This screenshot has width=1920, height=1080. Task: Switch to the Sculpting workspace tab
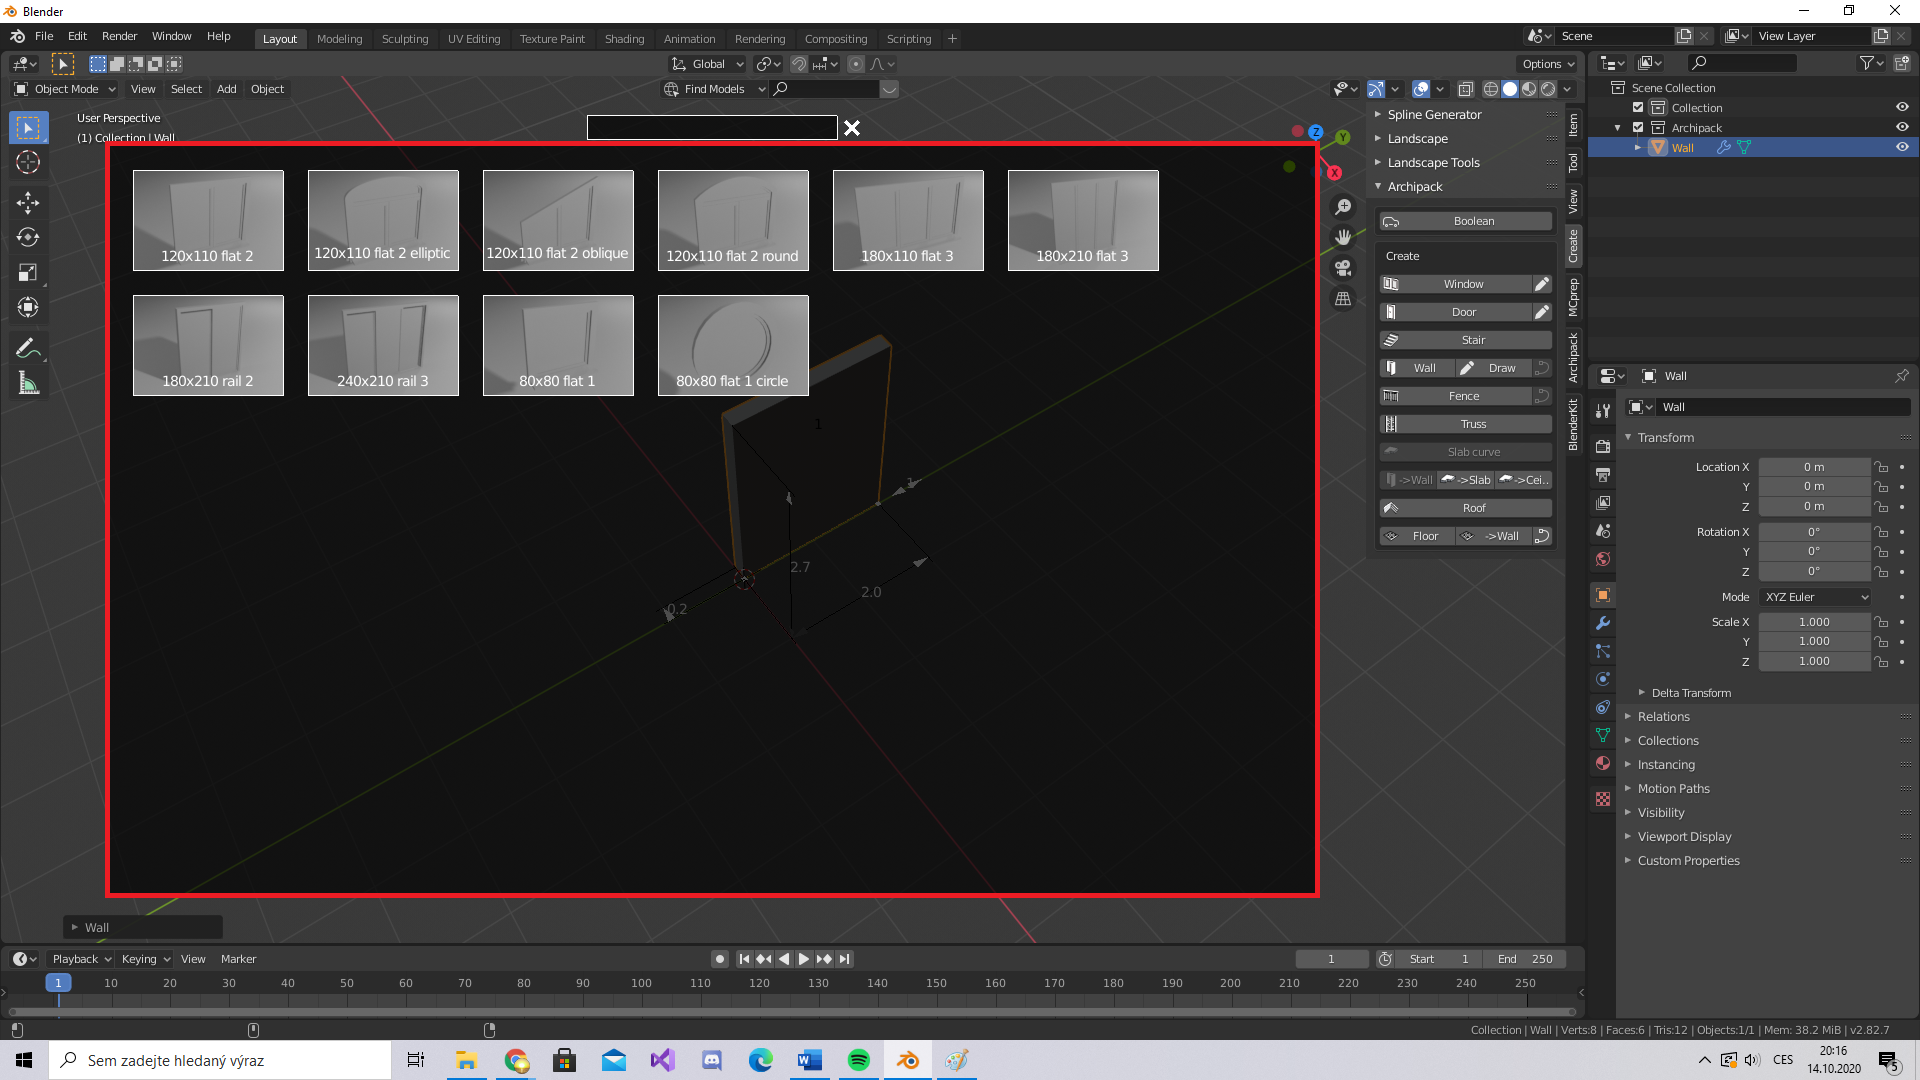coord(405,39)
